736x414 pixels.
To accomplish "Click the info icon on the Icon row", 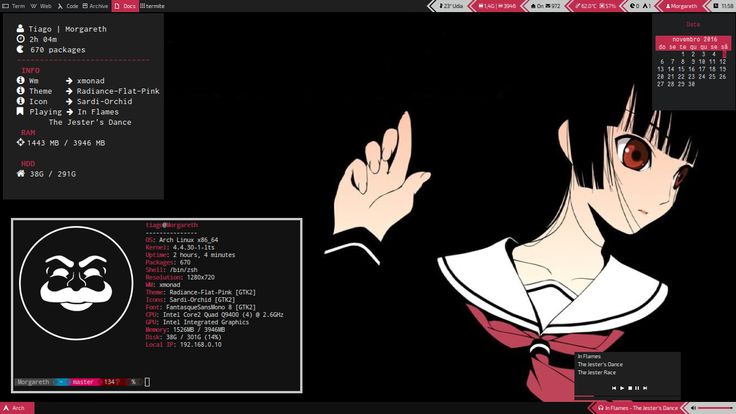I will [x=20, y=101].
